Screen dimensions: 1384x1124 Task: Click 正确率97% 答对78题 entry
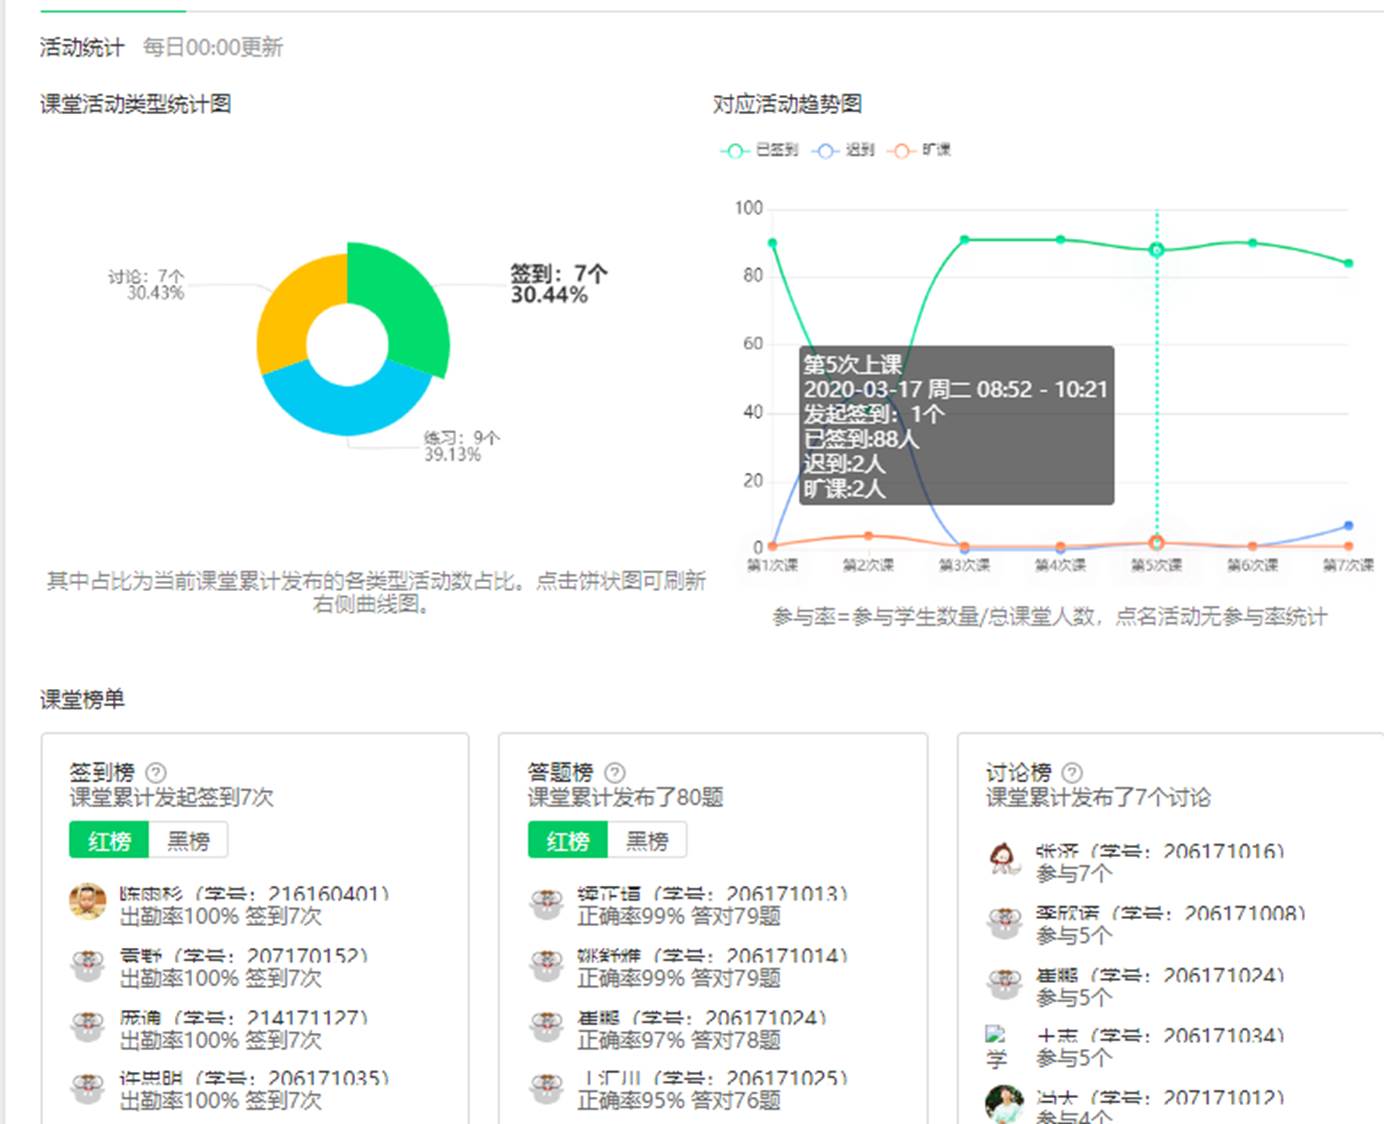tap(679, 1040)
